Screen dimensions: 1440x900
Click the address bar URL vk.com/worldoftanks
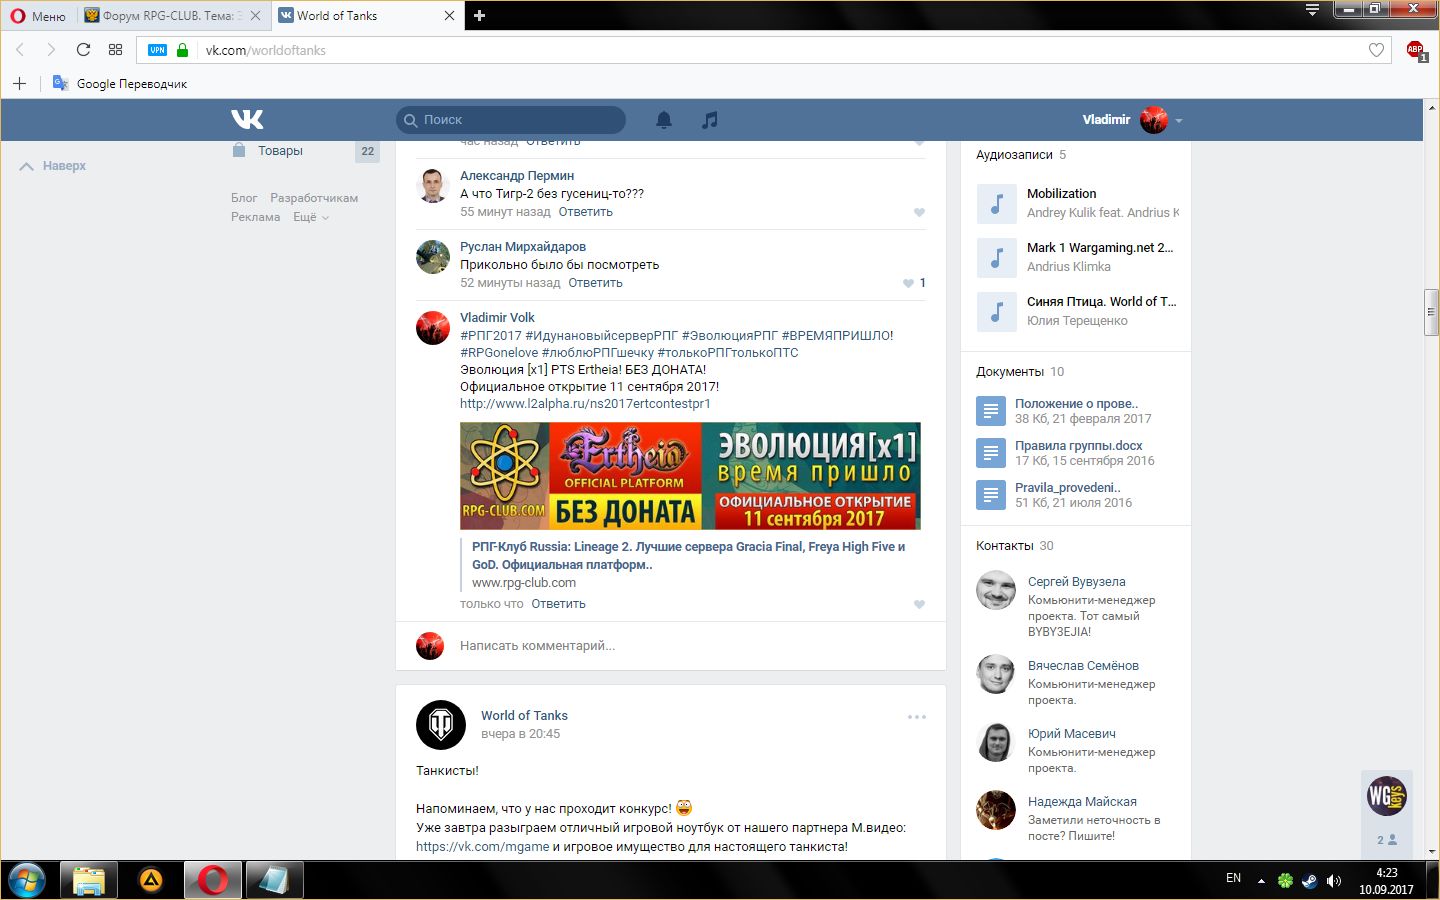(266, 50)
